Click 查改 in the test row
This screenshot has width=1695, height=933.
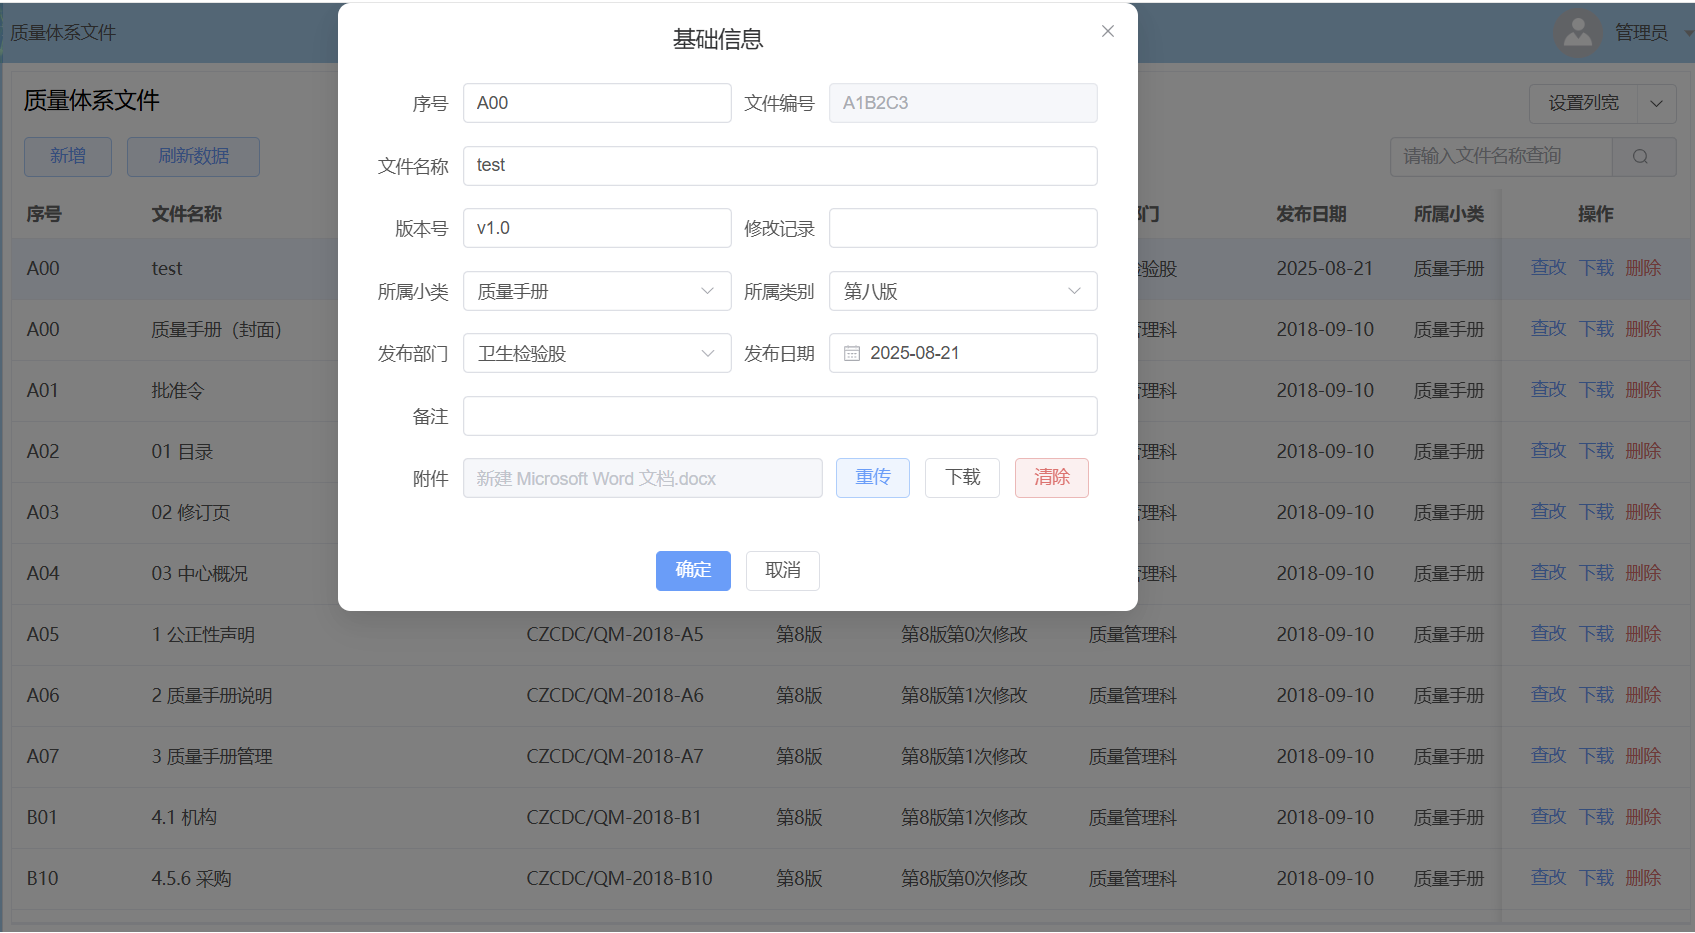tap(1548, 268)
